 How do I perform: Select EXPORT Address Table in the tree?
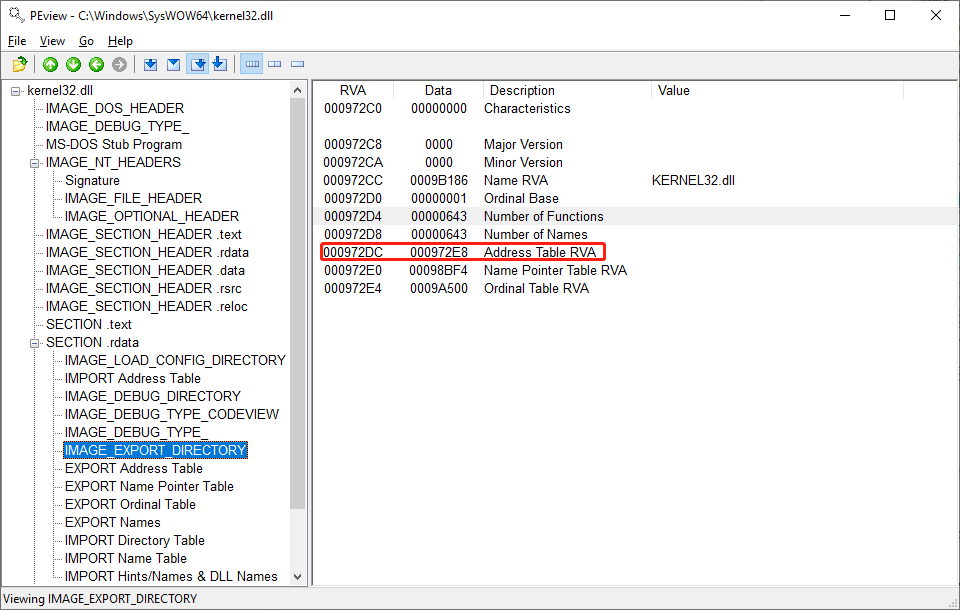click(133, 468)
